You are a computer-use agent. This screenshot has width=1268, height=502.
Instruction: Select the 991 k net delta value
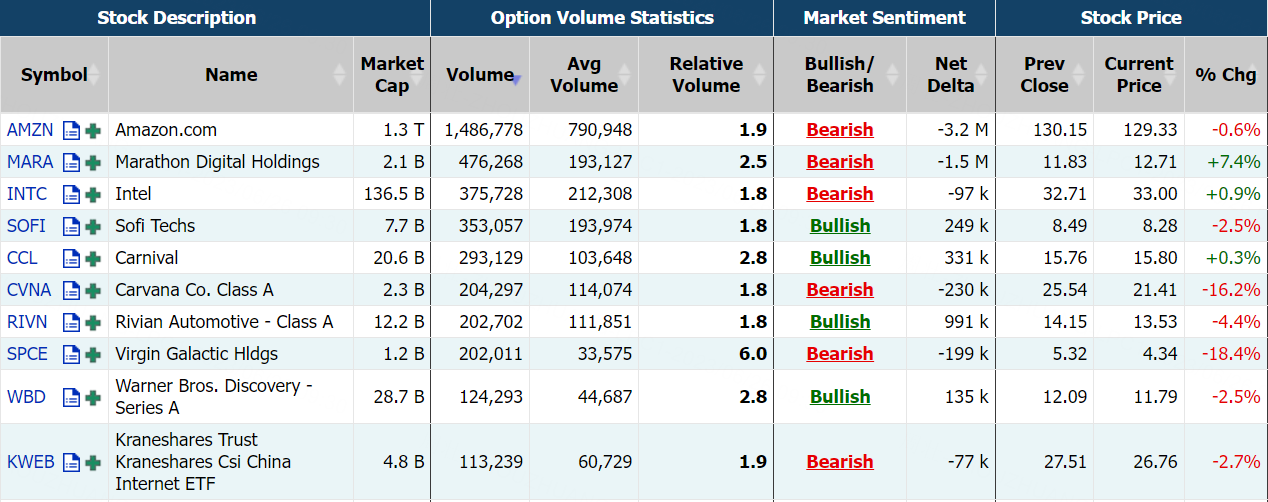(966, 322)
